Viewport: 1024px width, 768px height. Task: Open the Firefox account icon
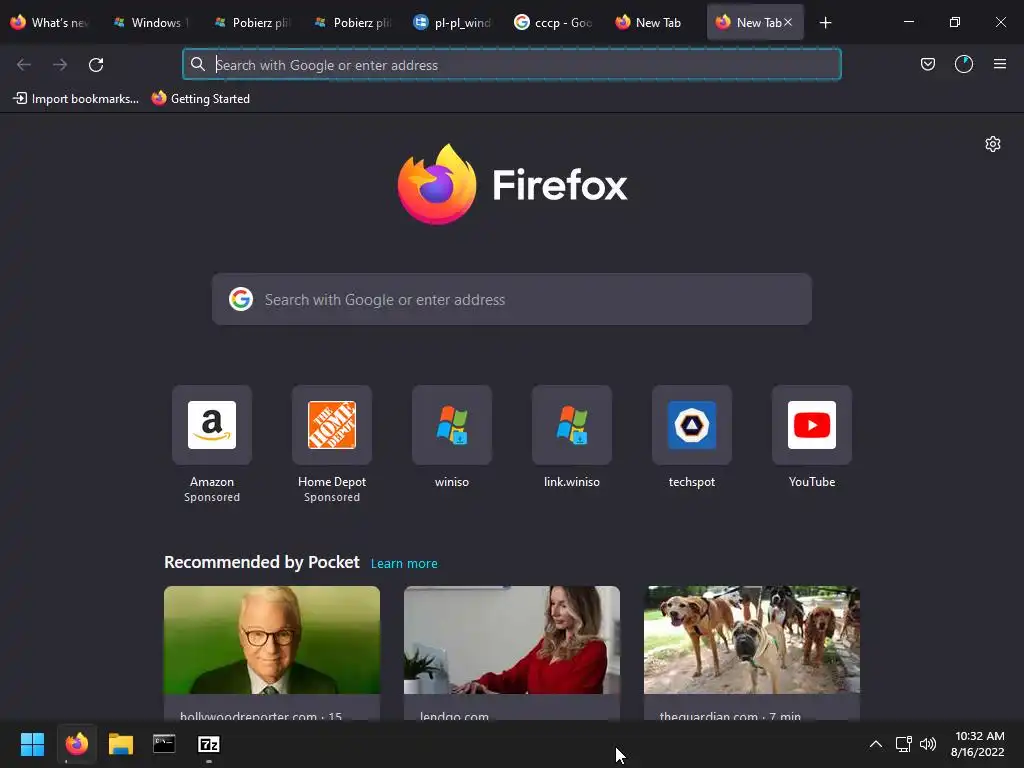click(963, 64)
